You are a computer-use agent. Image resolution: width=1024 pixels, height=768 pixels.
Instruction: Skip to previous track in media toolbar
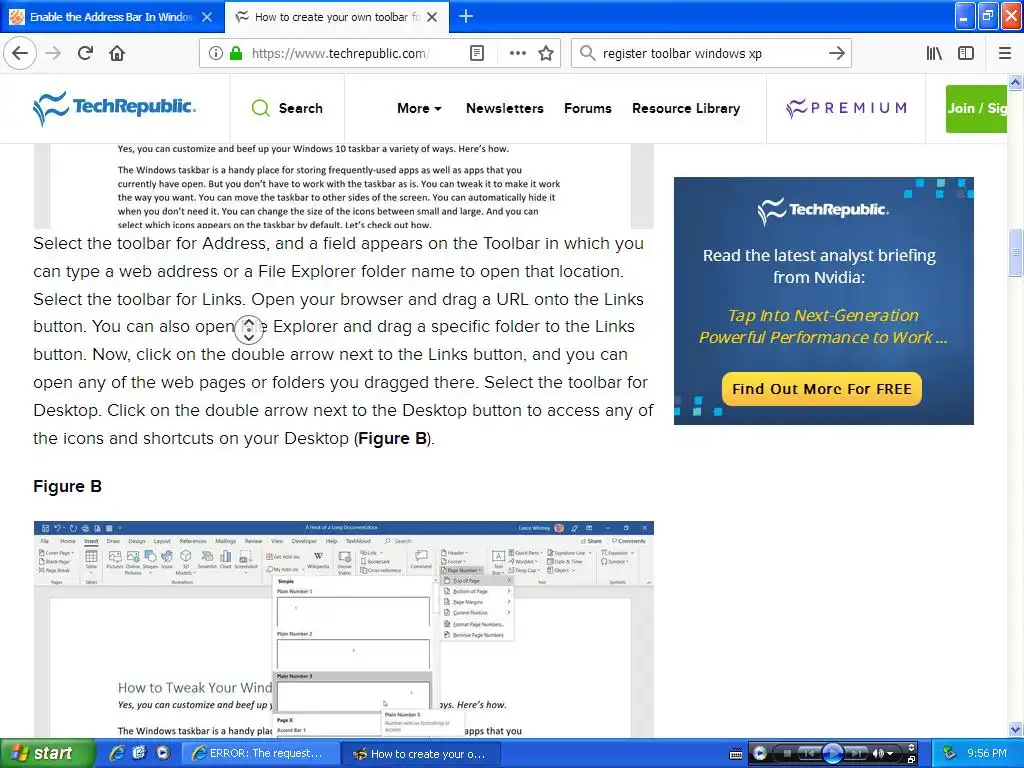pyautogui.click(x=808, y=754)
